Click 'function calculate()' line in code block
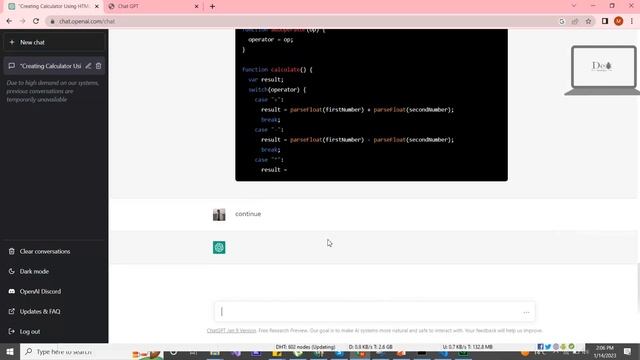Viewport: 640px width, 360px height. pyautogui.click(x=277, y=70)
